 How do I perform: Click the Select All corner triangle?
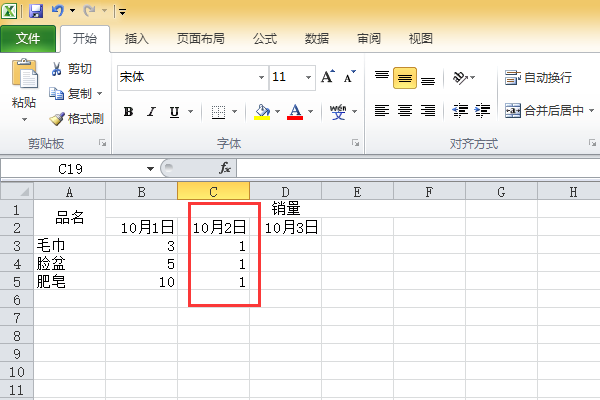coord(17,191)
